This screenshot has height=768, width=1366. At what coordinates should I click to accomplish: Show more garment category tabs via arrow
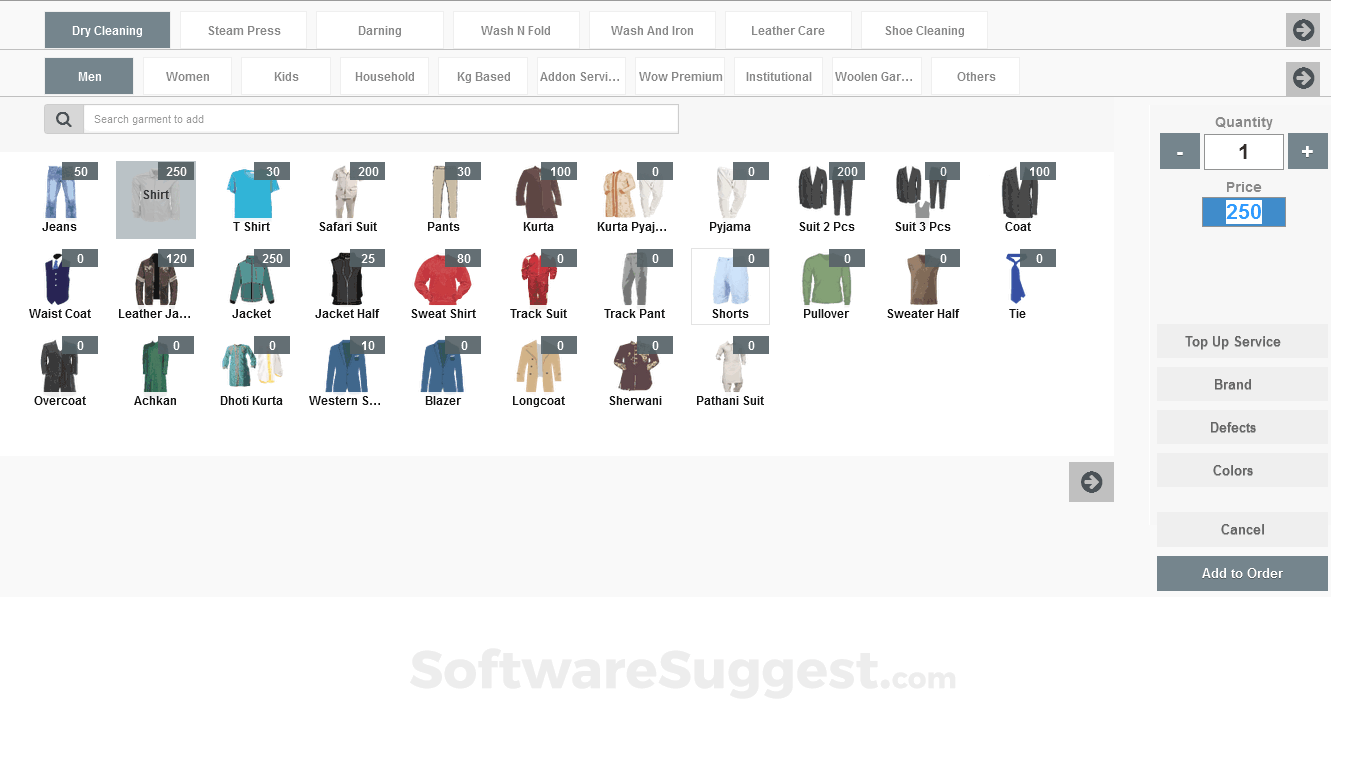coord(1302,78)
